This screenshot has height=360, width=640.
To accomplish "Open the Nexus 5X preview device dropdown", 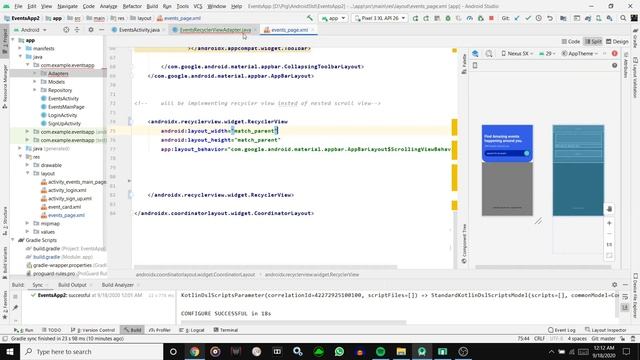I will (517, 53).
